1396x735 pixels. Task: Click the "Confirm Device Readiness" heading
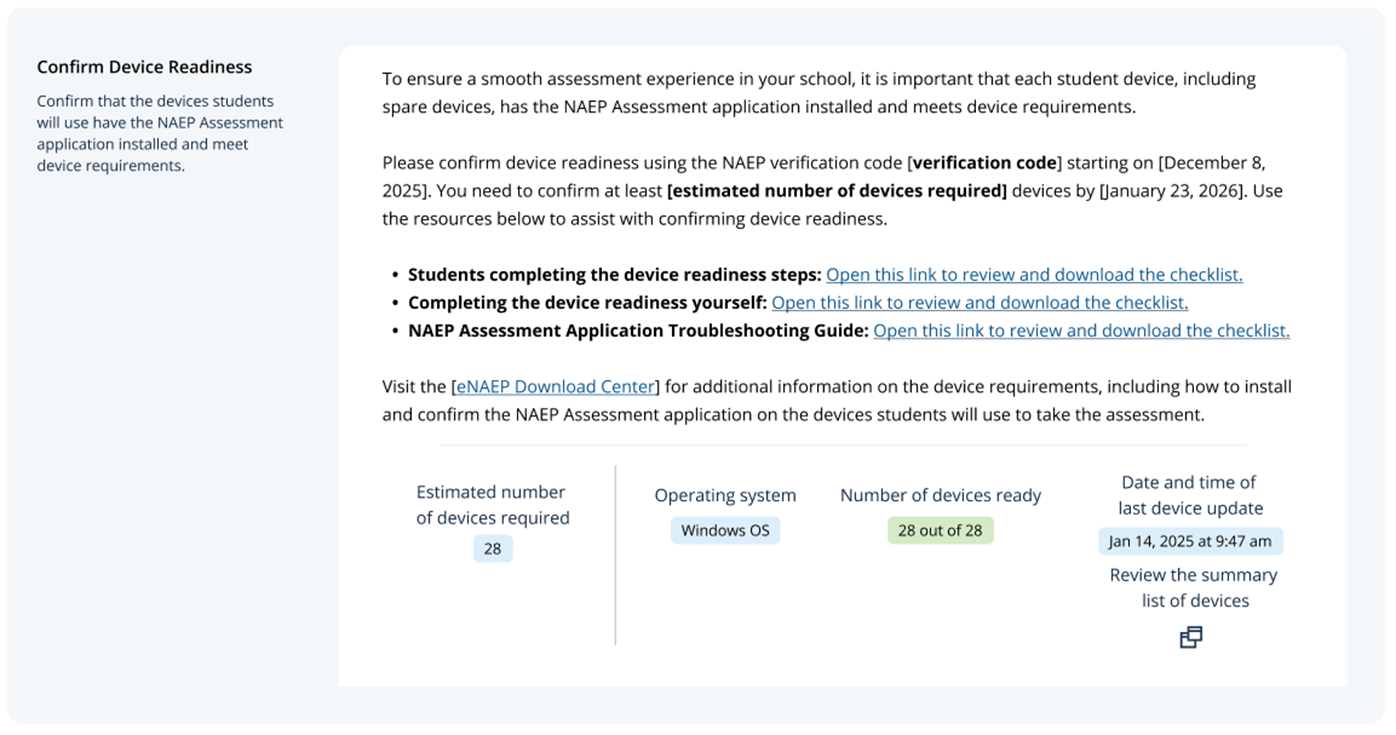[x=144, y=67]
